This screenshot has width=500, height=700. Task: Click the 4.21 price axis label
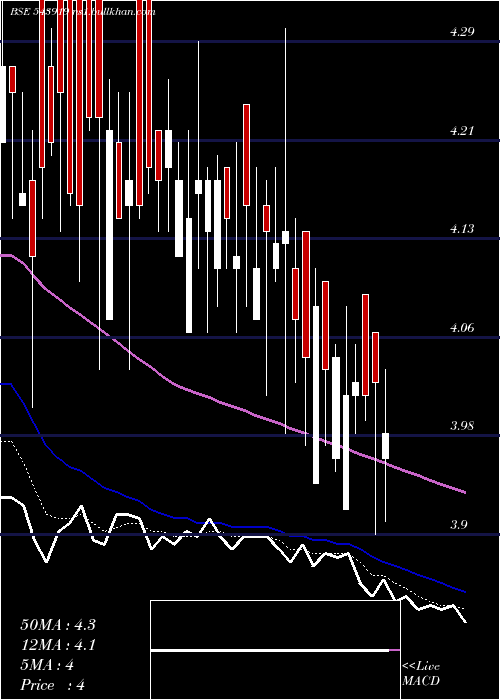point(462,131)
